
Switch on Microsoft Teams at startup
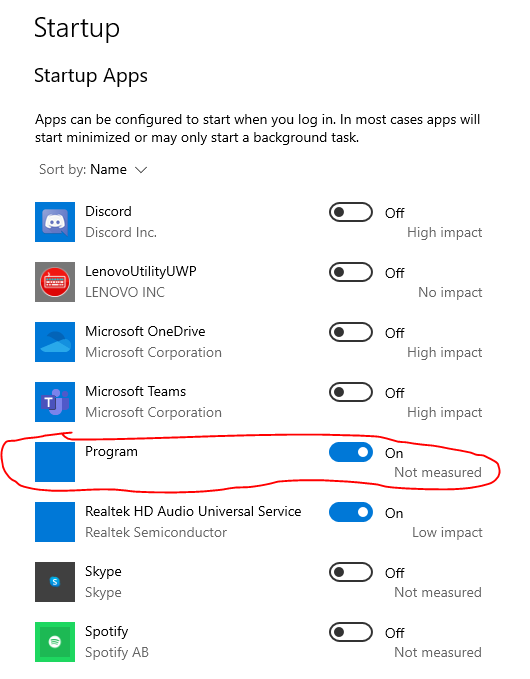pos(351,392)
